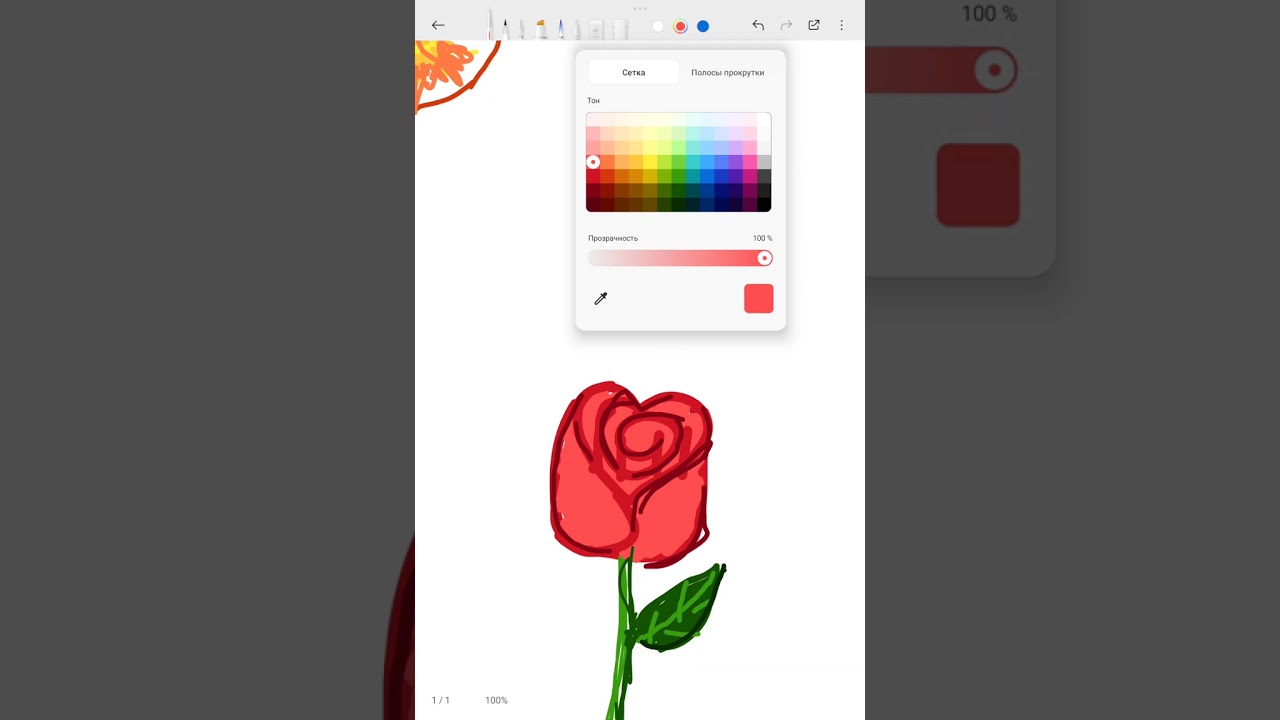Choose the white color preset in toolbar
The height and width of the screenshot is (720, 1280).
658,26
